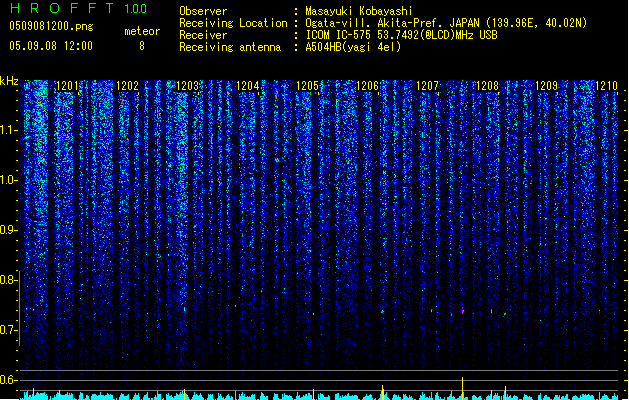Click the 0.7 kHz axis label
The image size is (629, 400).
tap(8, 330)
